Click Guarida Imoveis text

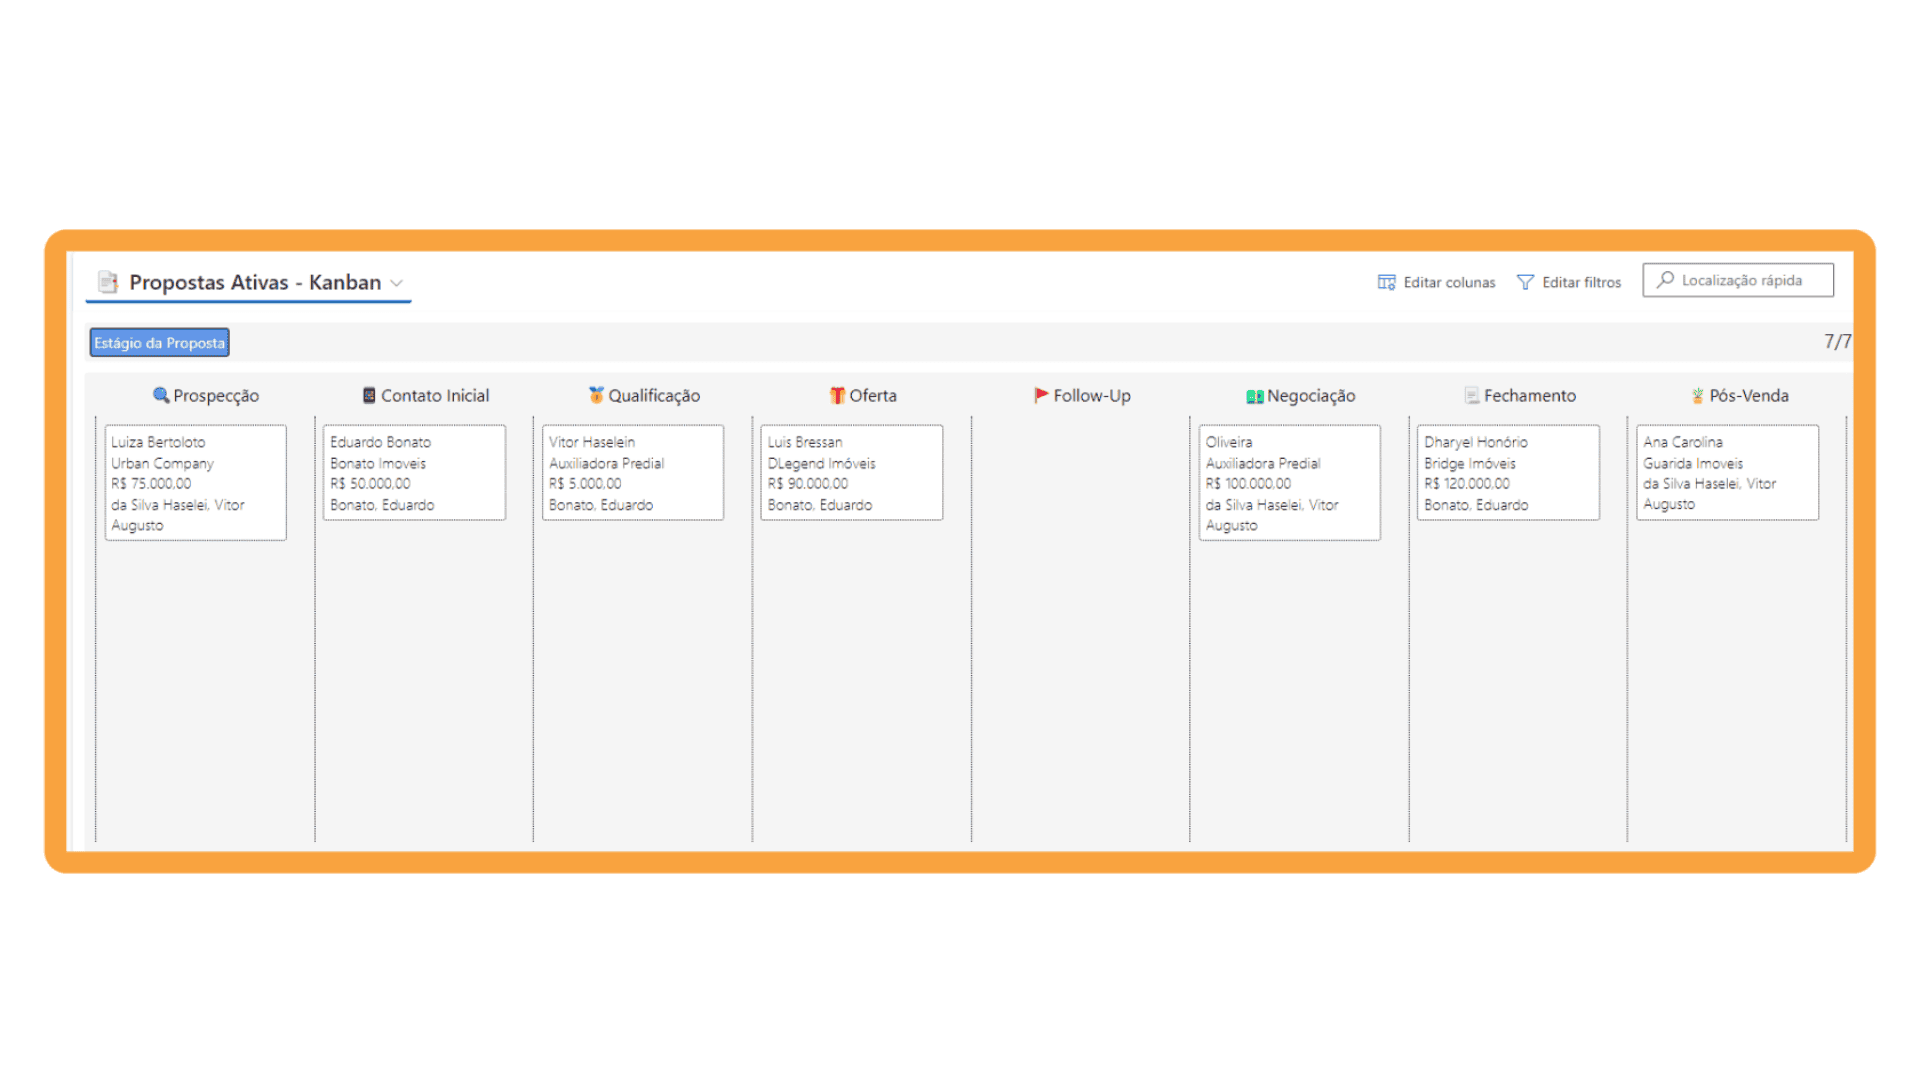[x=1693, y=463]
